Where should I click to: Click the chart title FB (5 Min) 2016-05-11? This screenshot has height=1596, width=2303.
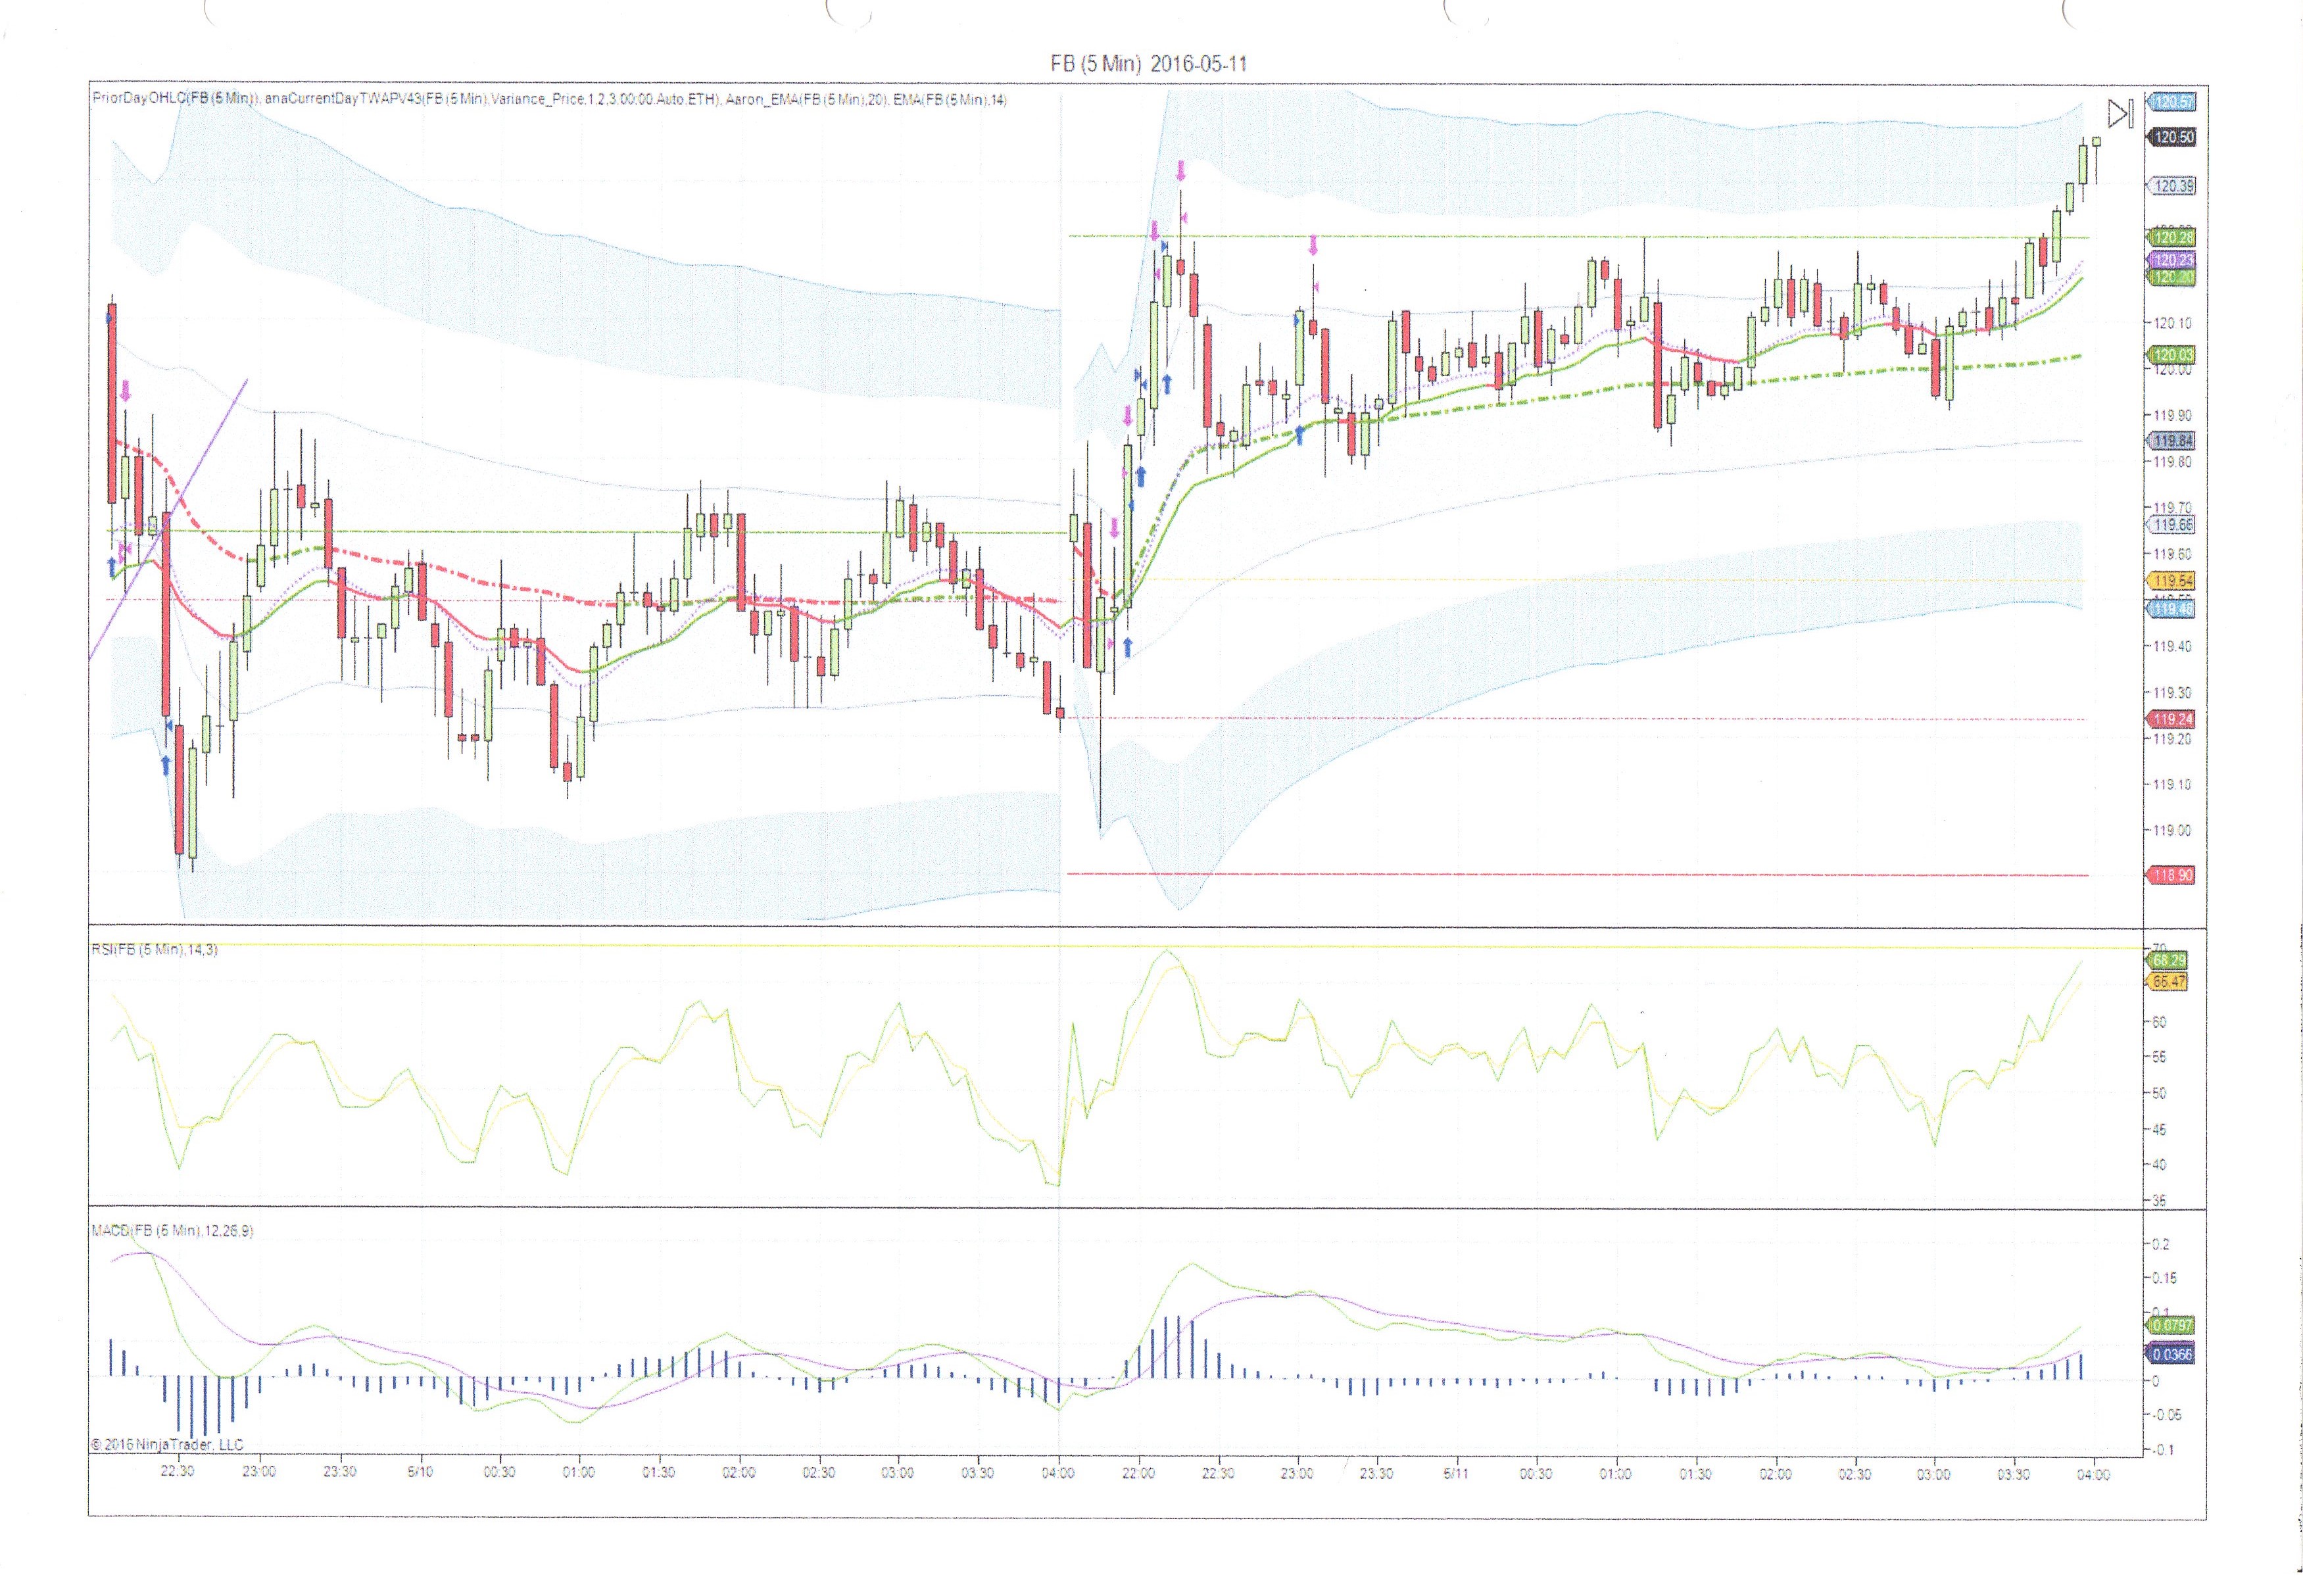[x=1148, y=64]
